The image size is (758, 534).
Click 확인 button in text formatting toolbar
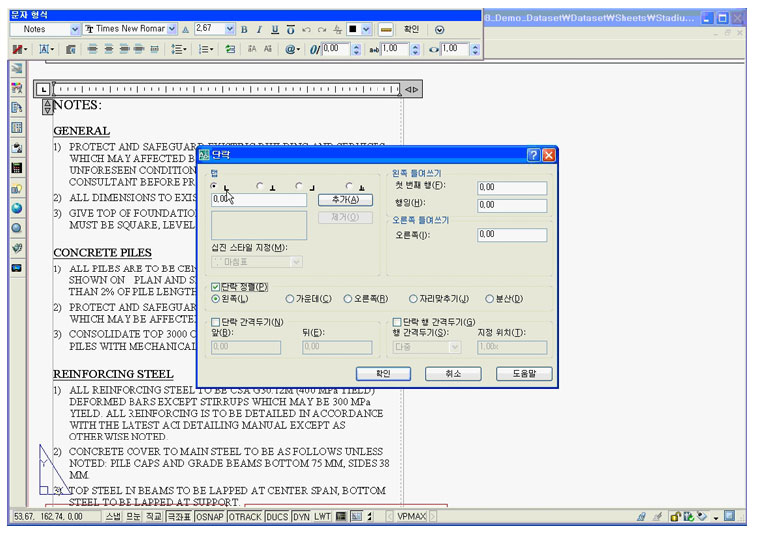pyautogui.click(x=411, y=29)
